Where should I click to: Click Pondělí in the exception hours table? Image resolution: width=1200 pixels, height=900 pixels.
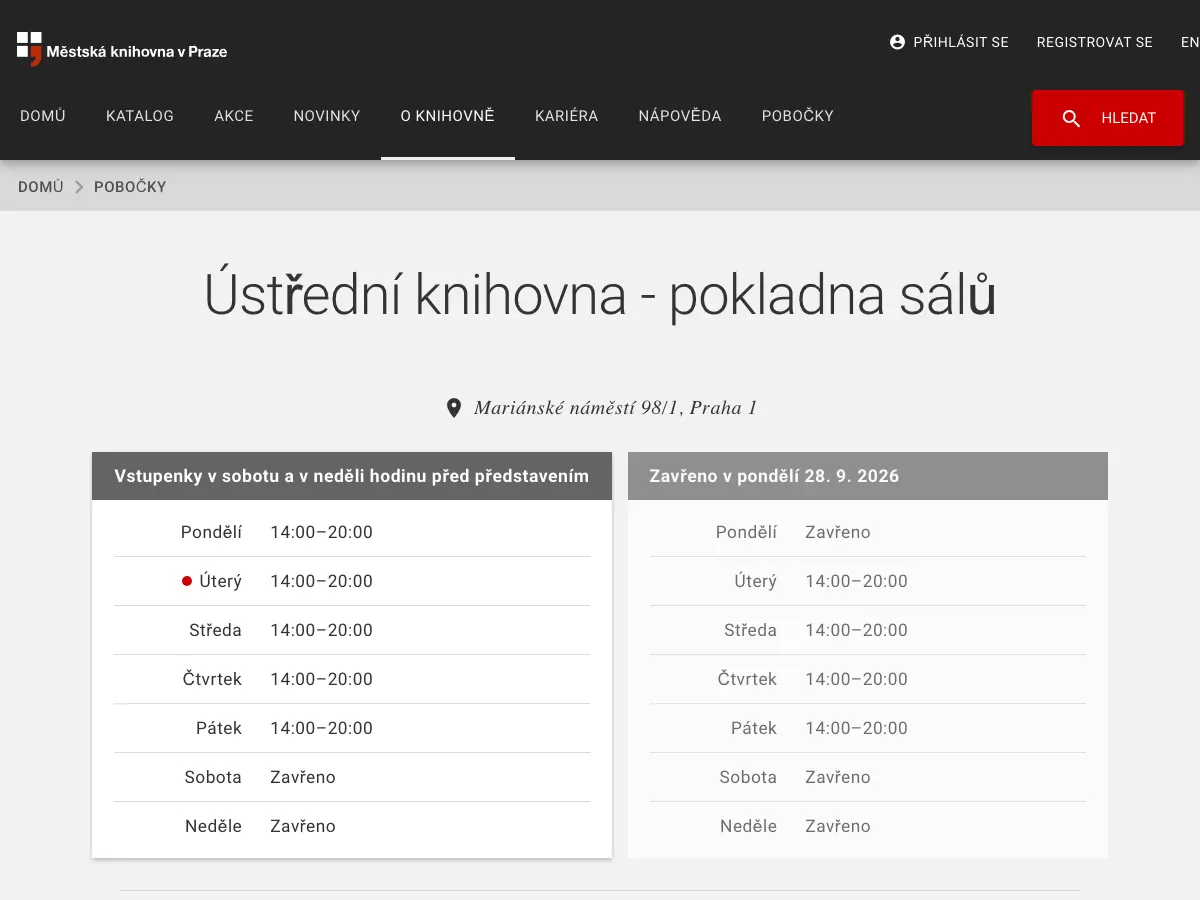746,532
